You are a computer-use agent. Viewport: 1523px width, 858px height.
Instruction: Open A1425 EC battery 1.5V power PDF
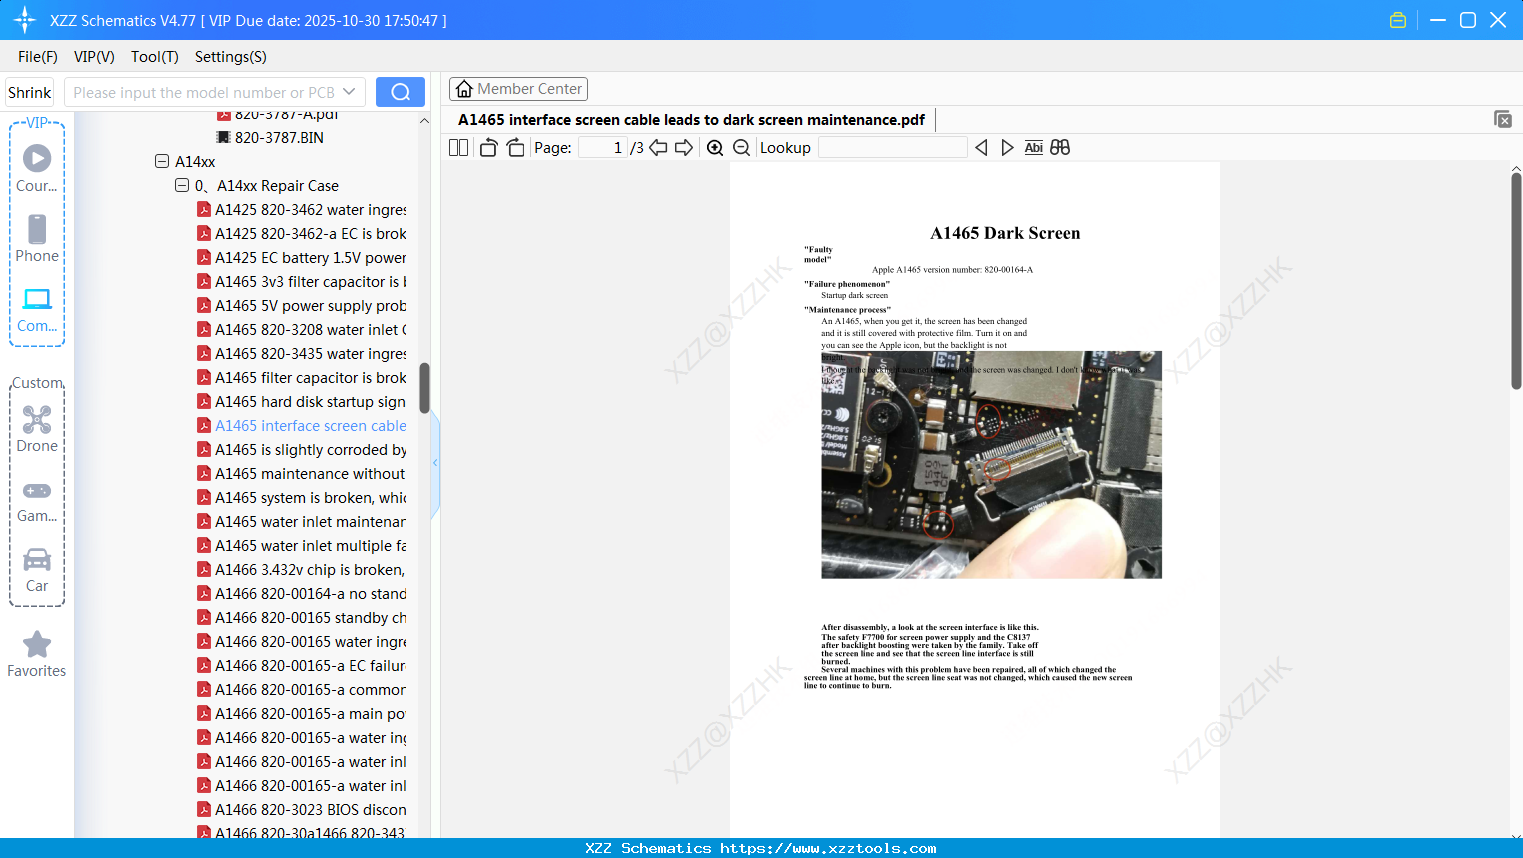302,258
